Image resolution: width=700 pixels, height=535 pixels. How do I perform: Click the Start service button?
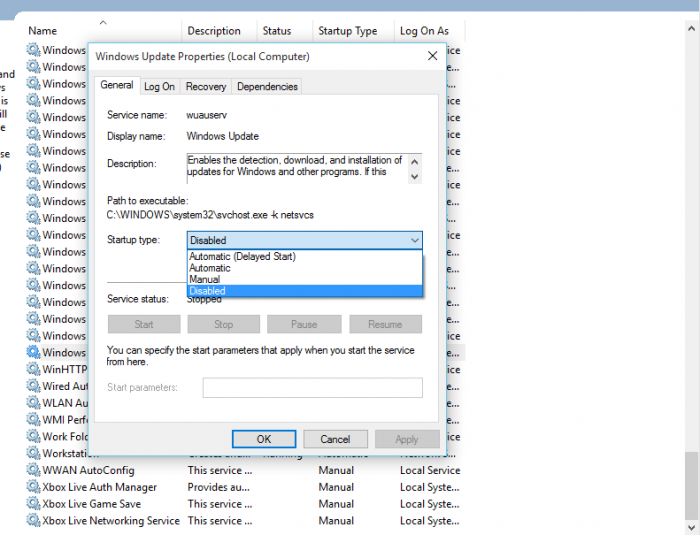144,324
